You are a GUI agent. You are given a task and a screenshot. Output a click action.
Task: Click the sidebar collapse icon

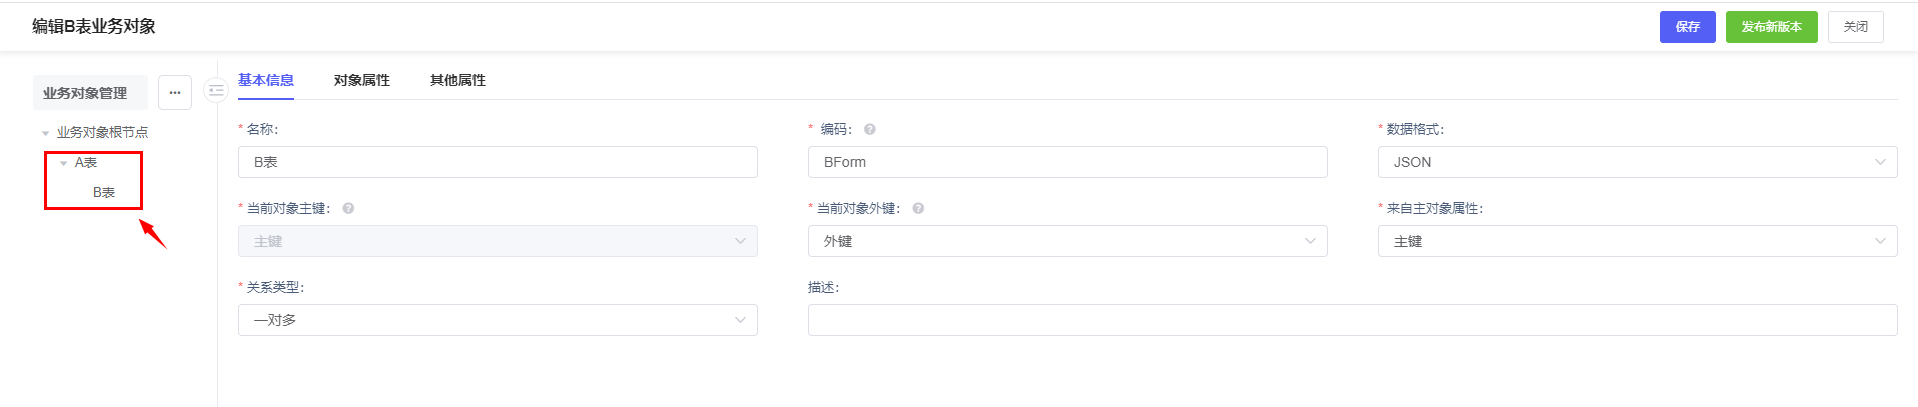click(x=216, y=91)
